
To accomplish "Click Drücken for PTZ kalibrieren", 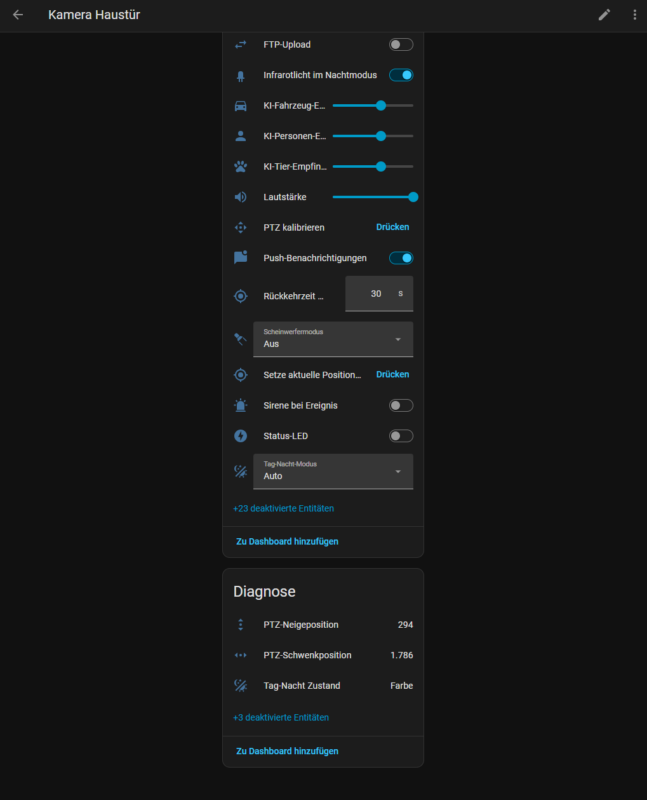I will pyautogui.click(x=392, y=227).
